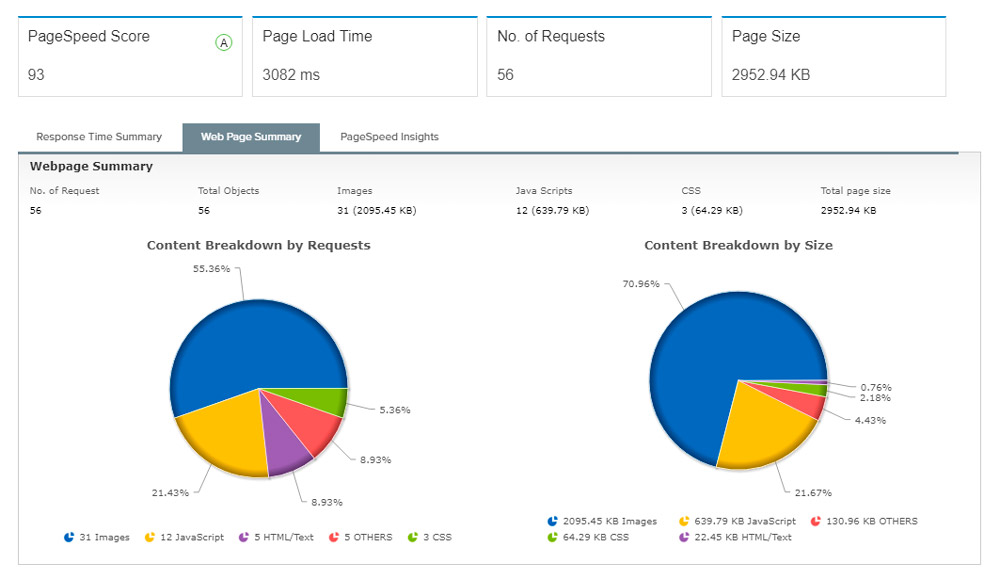Click the 639.79 KB JavaScript legend icon
The height and width of the screenshot is (579, 1000).
point(684,521)
